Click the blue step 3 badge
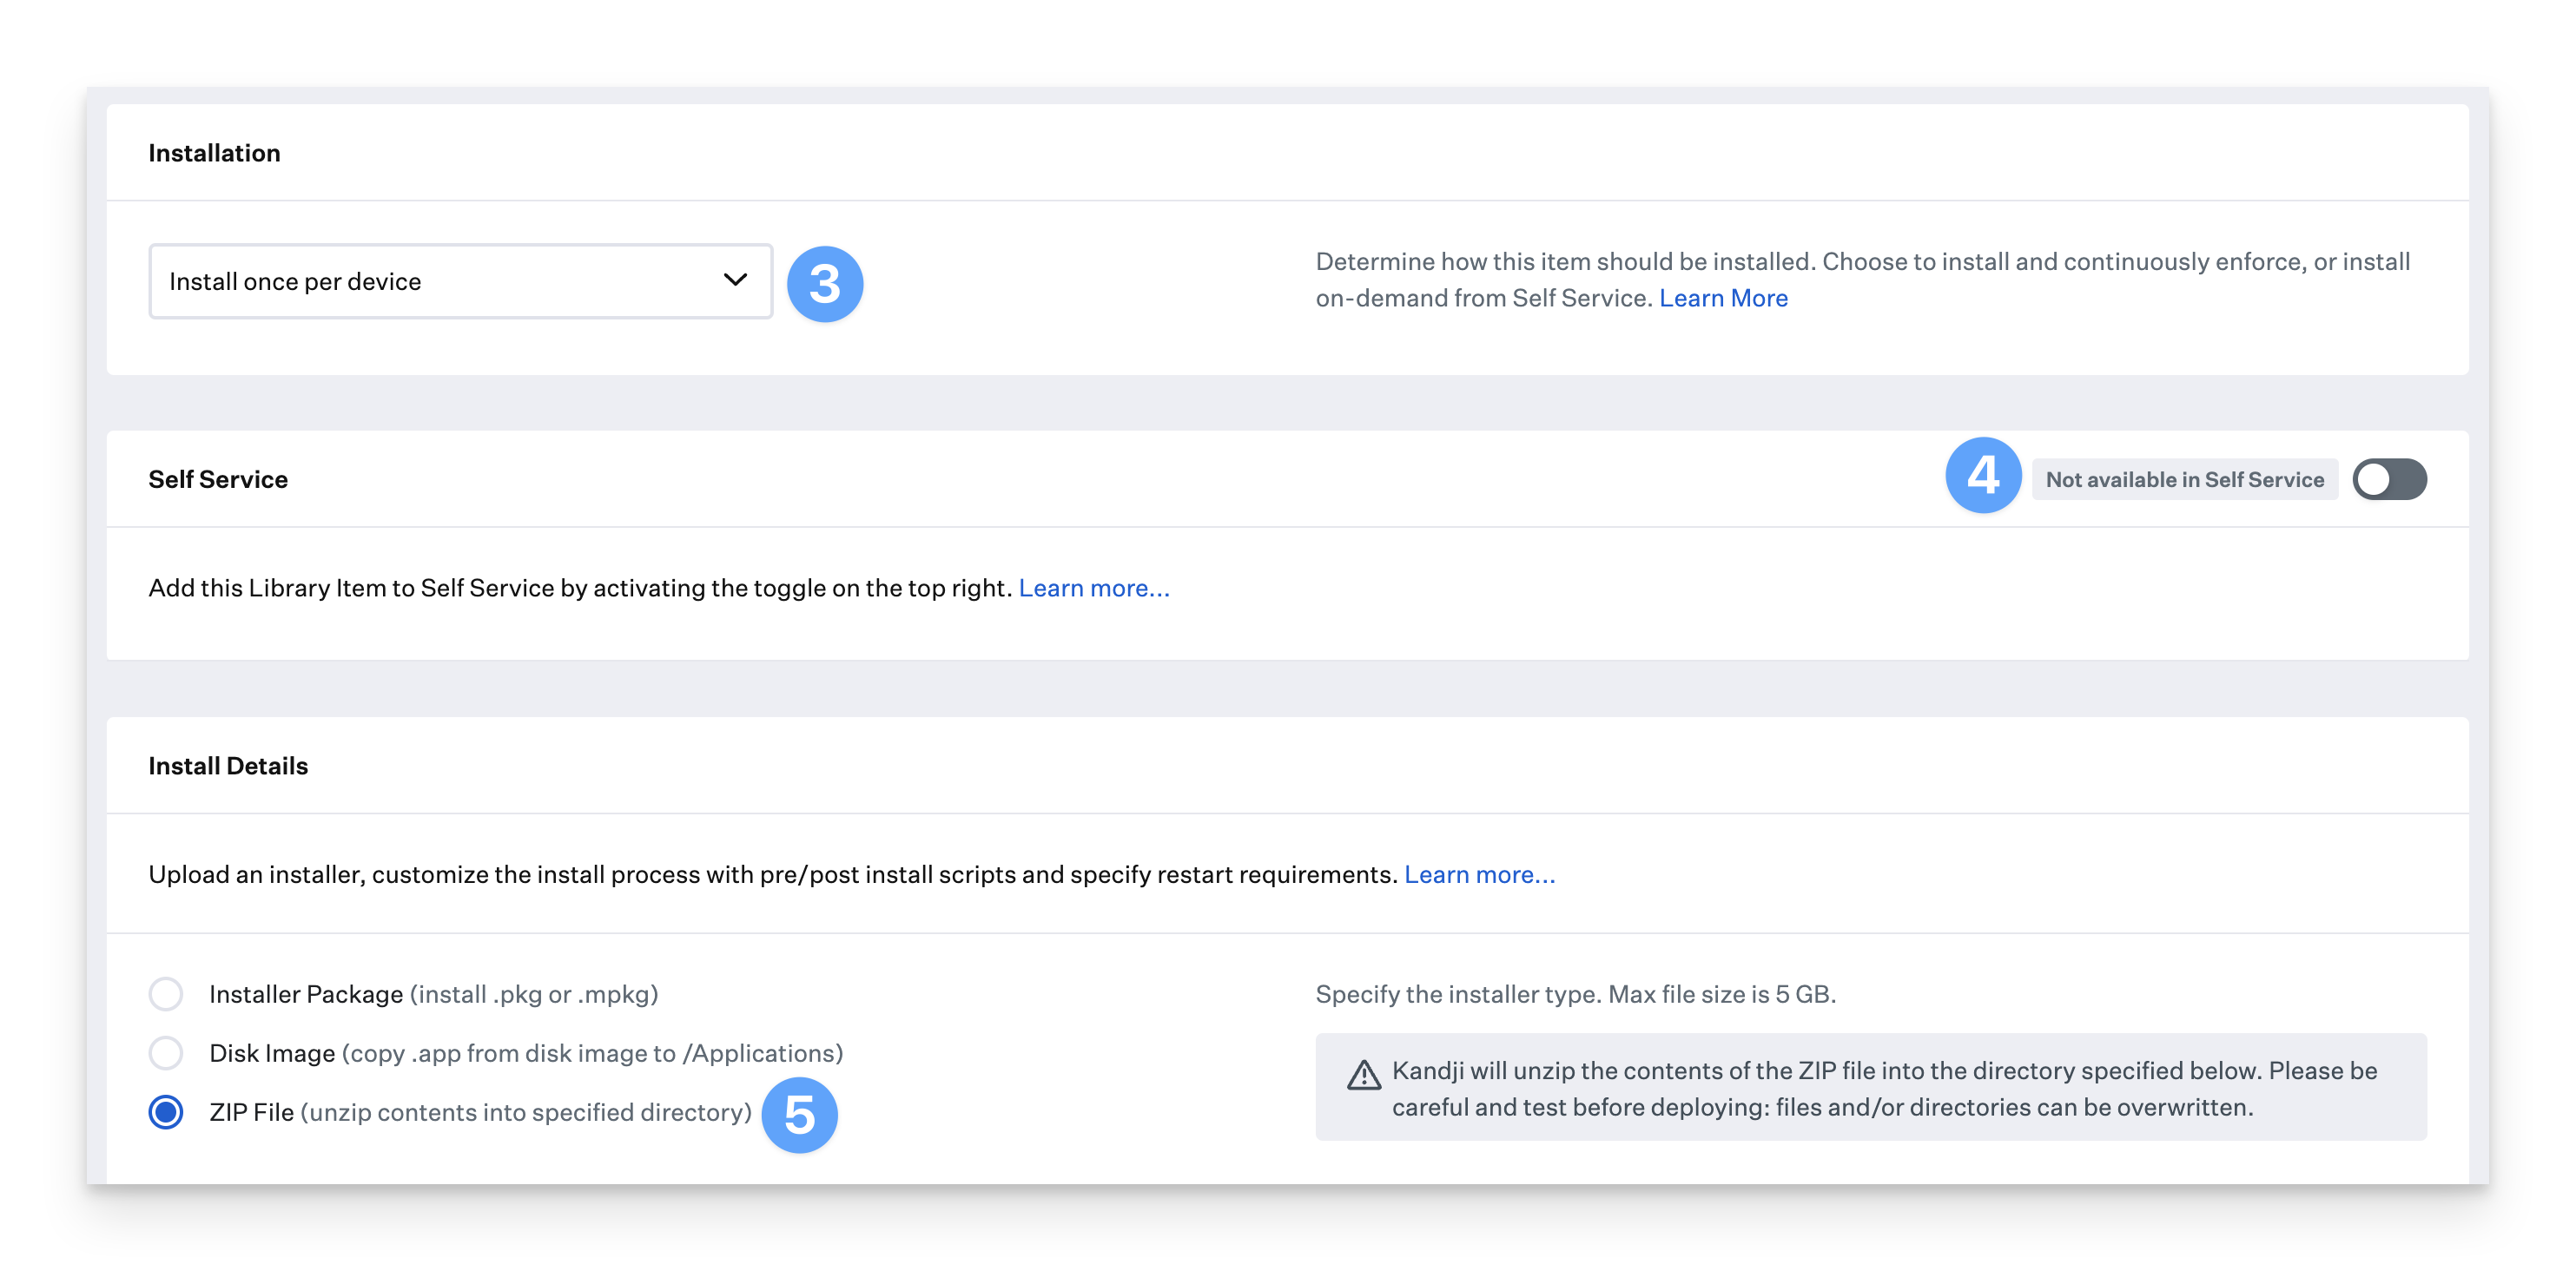 pos(824,284)
